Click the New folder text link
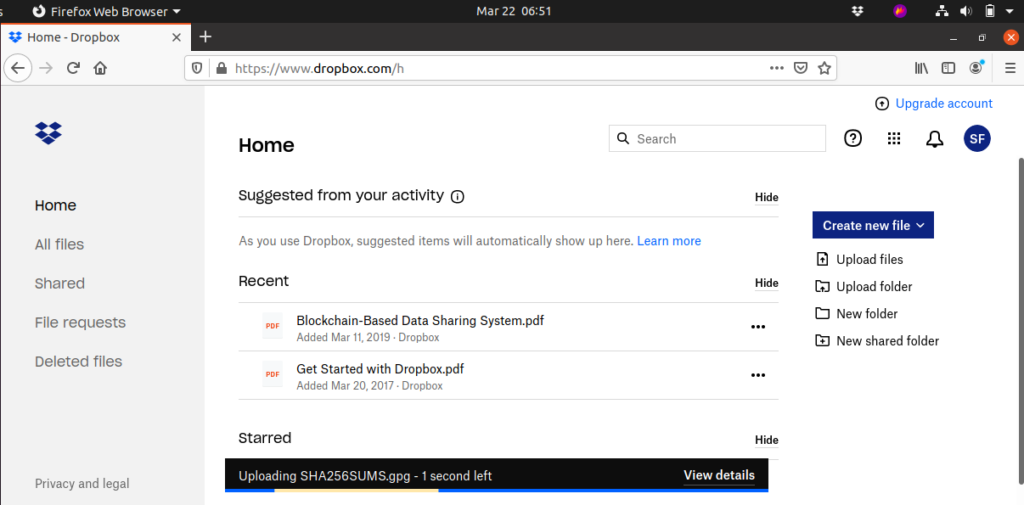The height and width of the screenshot is (505, 1024). click(x=867, y=314)
